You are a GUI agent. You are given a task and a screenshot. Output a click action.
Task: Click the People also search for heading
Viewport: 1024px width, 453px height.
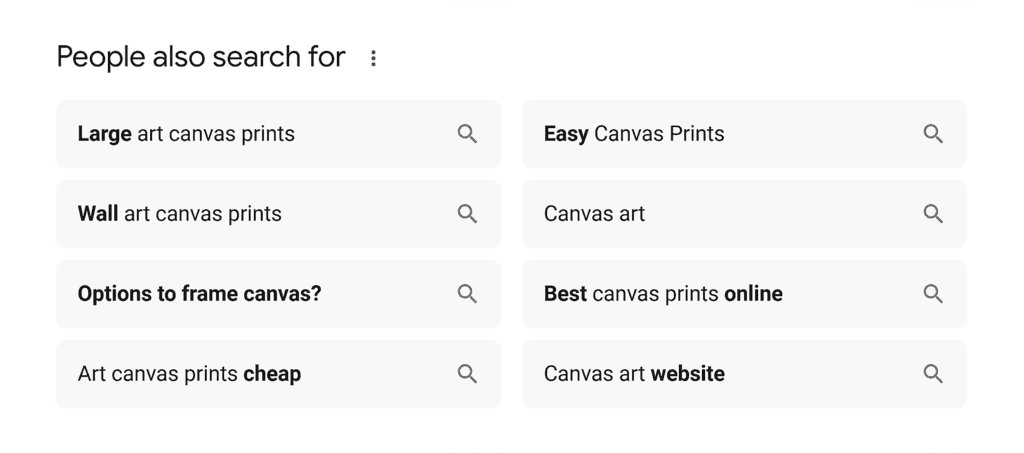tap(201, 57)
